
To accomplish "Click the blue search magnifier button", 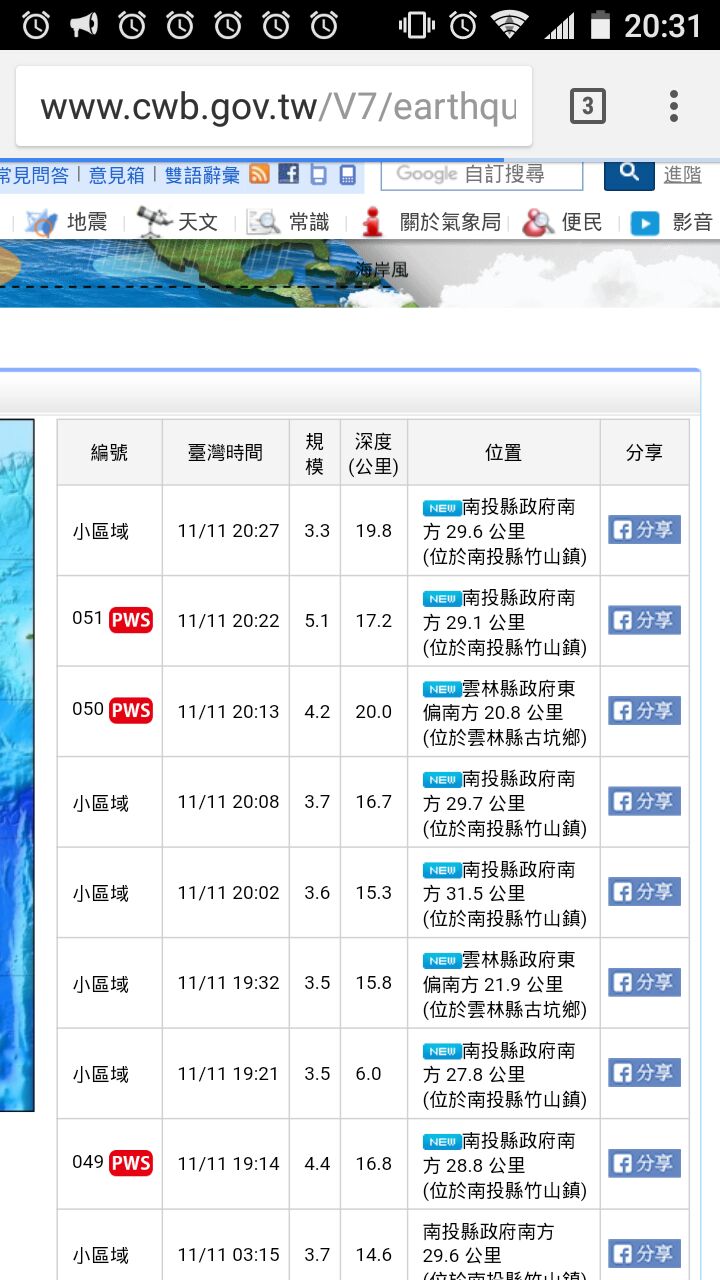I will pos(629,173).
